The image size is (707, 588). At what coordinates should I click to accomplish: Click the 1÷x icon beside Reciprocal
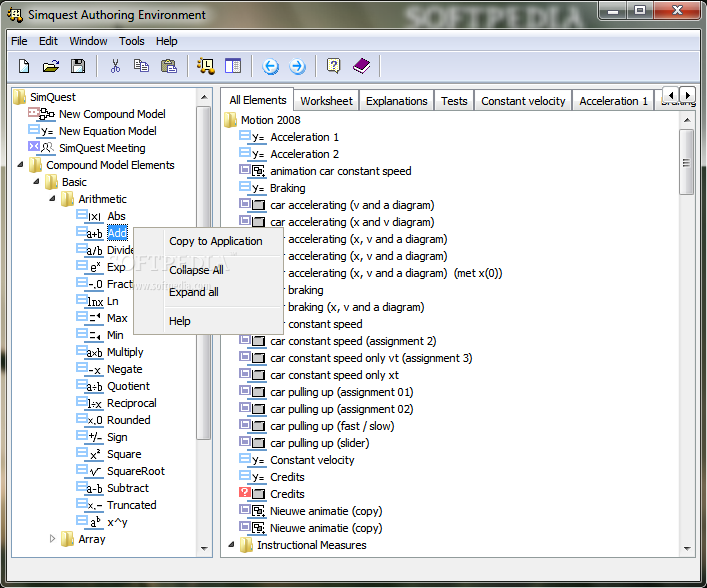coord(89,403)
